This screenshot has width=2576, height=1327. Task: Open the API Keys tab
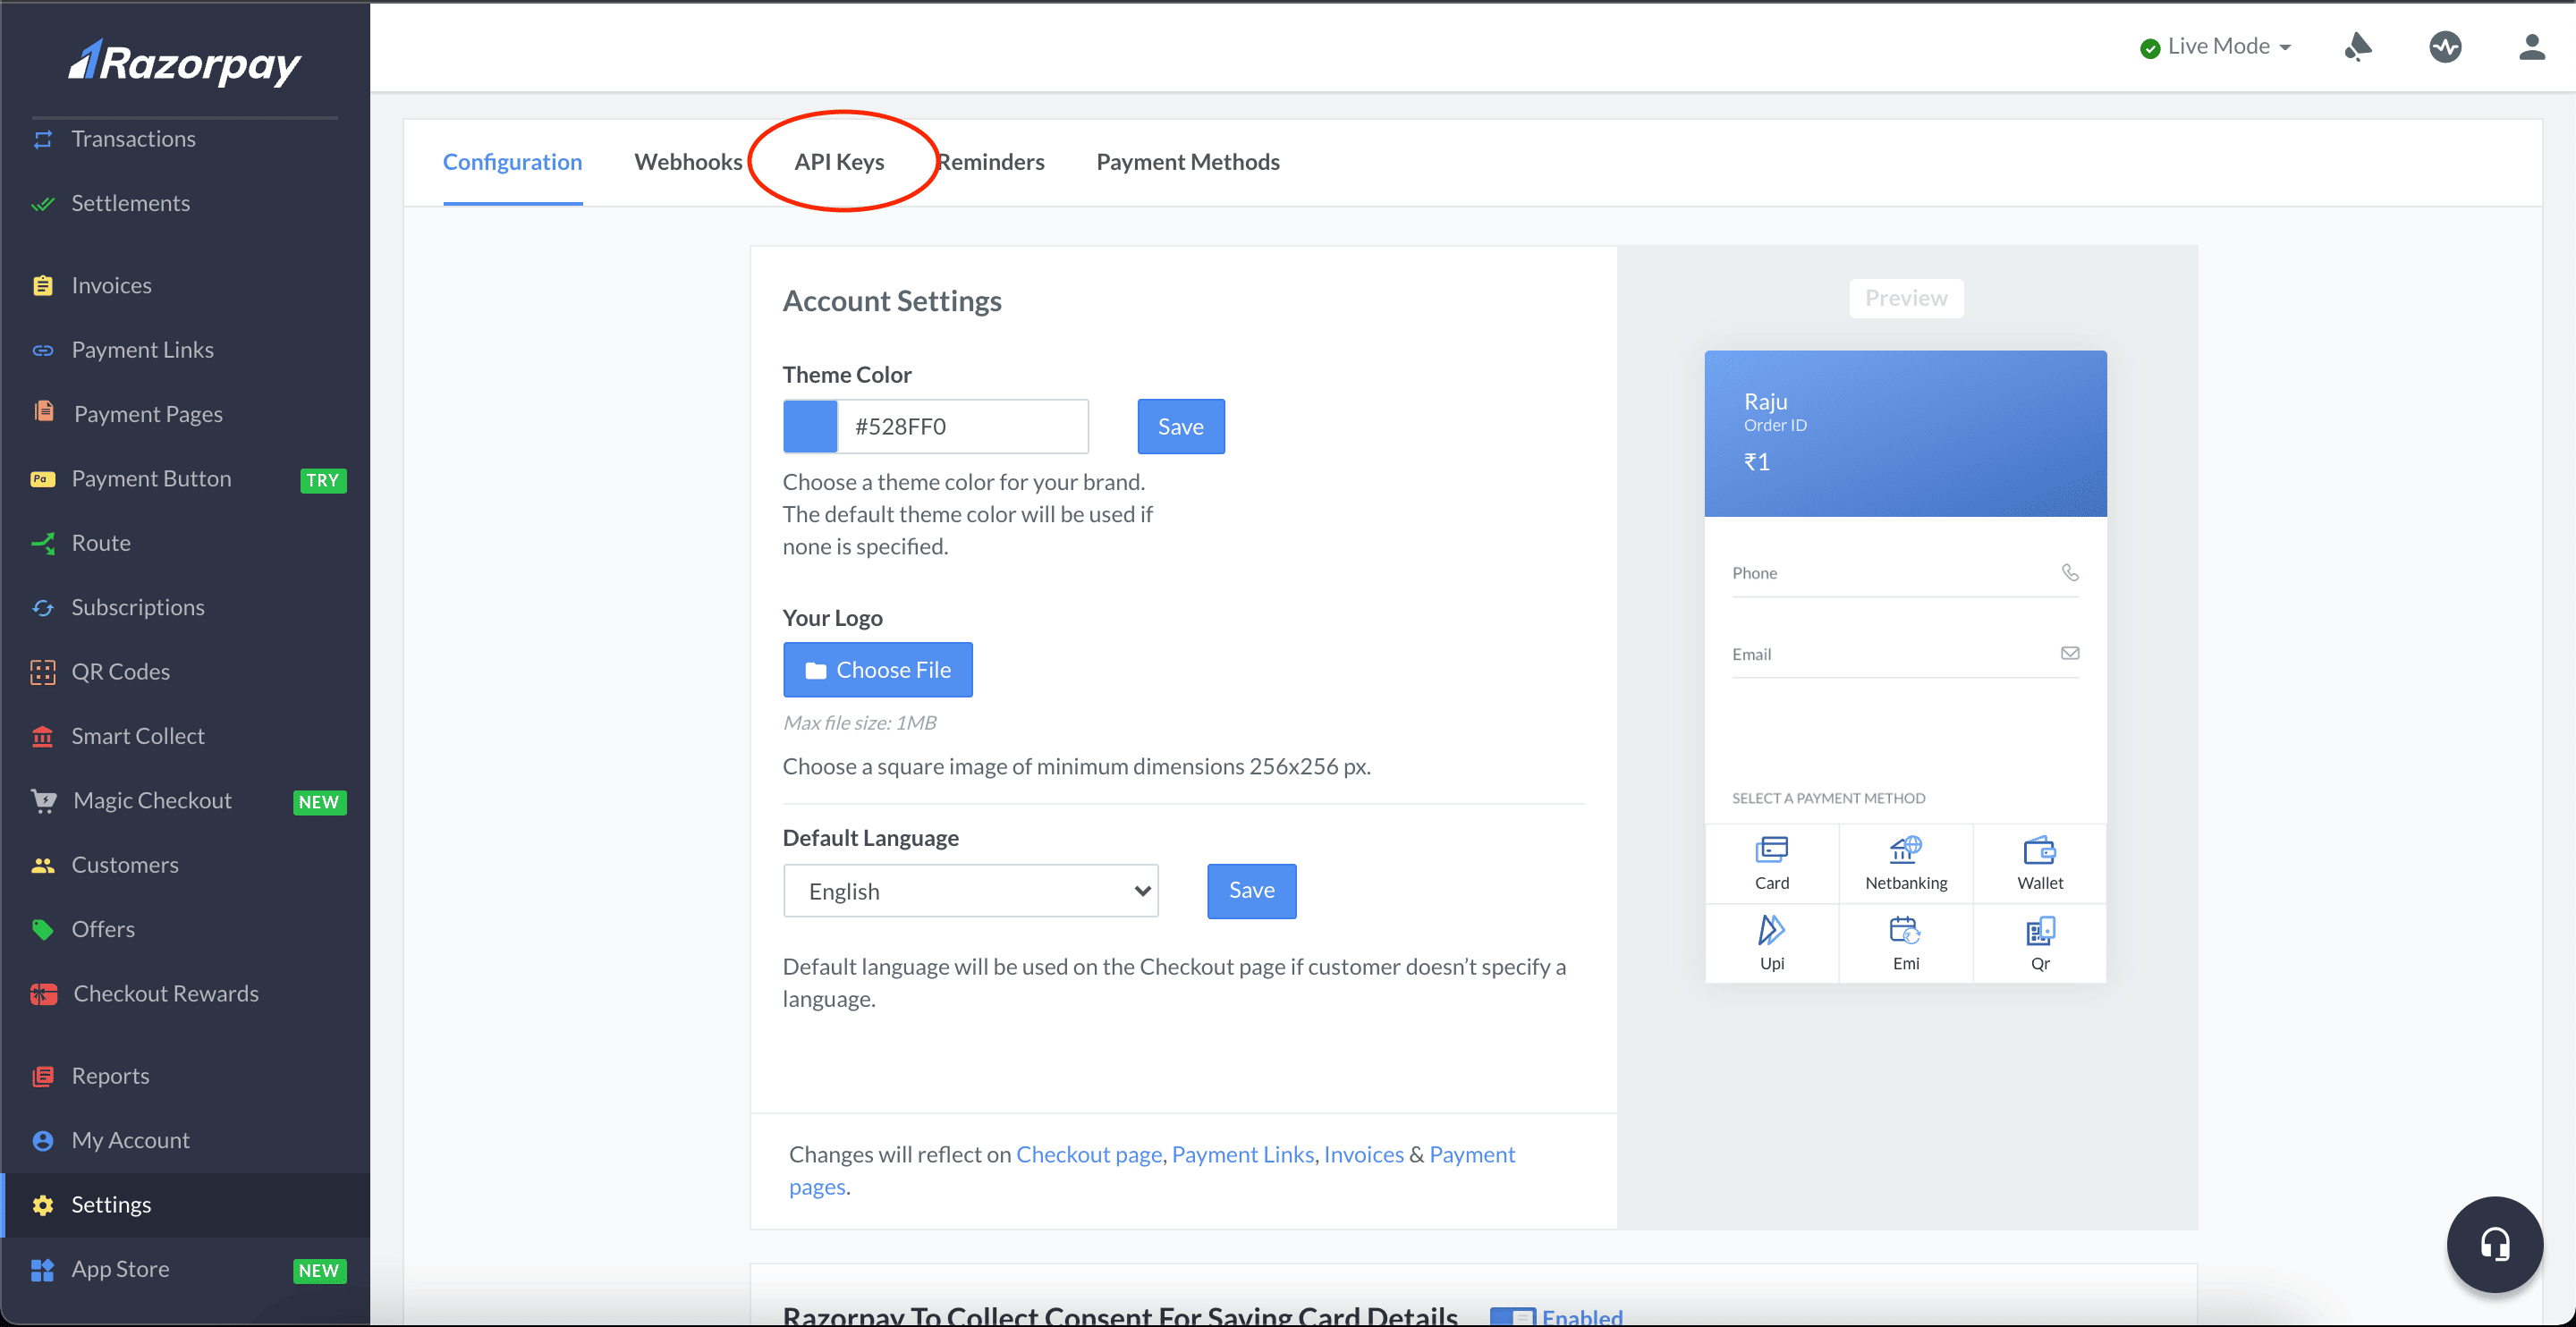click(x=839, y=162)
